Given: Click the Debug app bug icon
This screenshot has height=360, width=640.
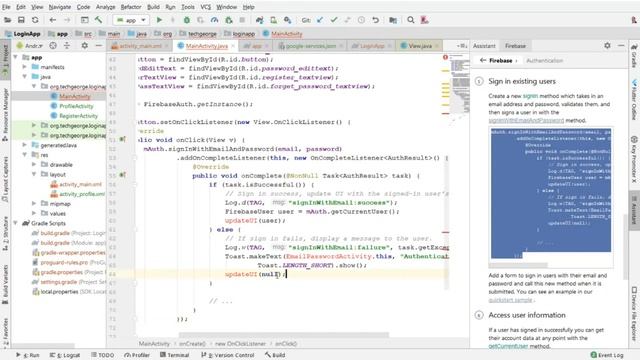Looking at the screenshot, I should 187,20.
